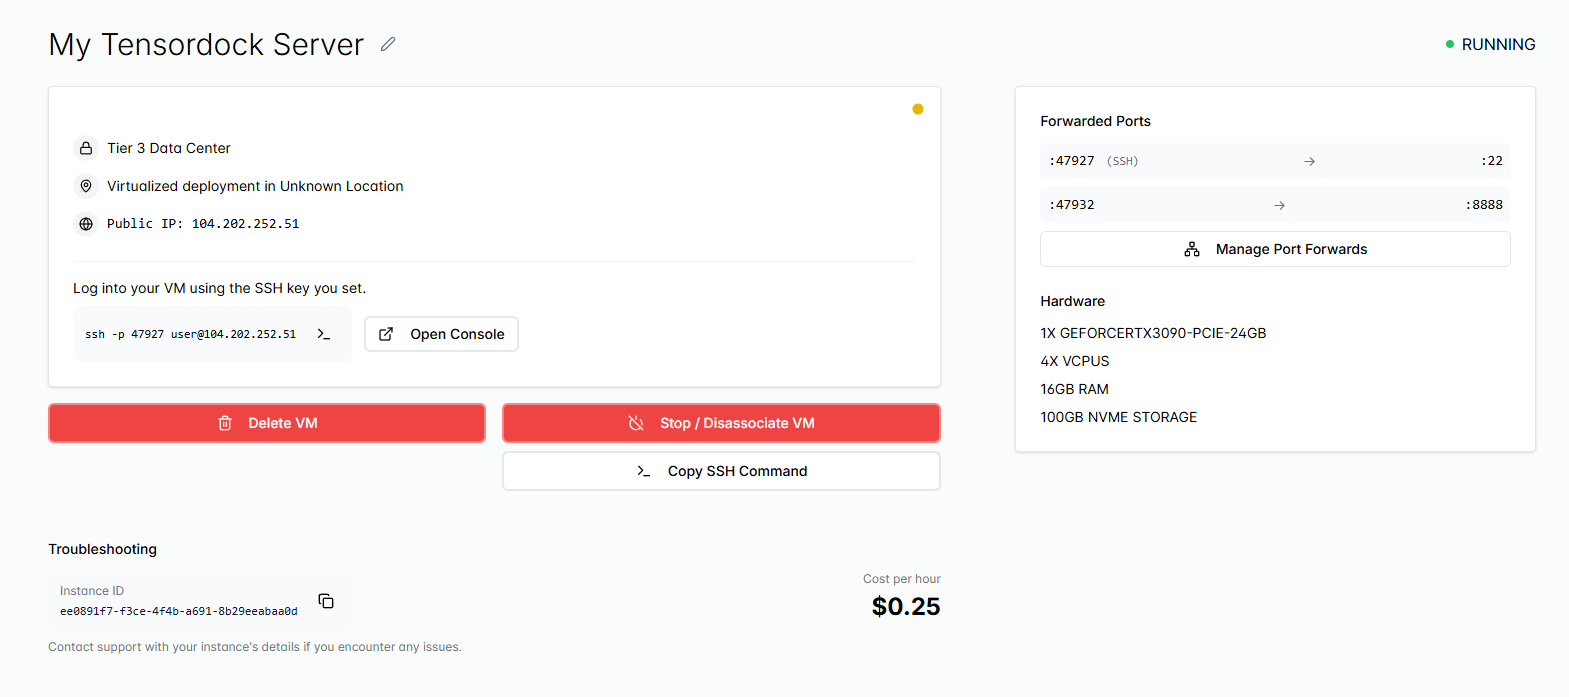Click the green RUNNING status indicator
Screen dimensions: 1569x697
(x=1490, y=44)
